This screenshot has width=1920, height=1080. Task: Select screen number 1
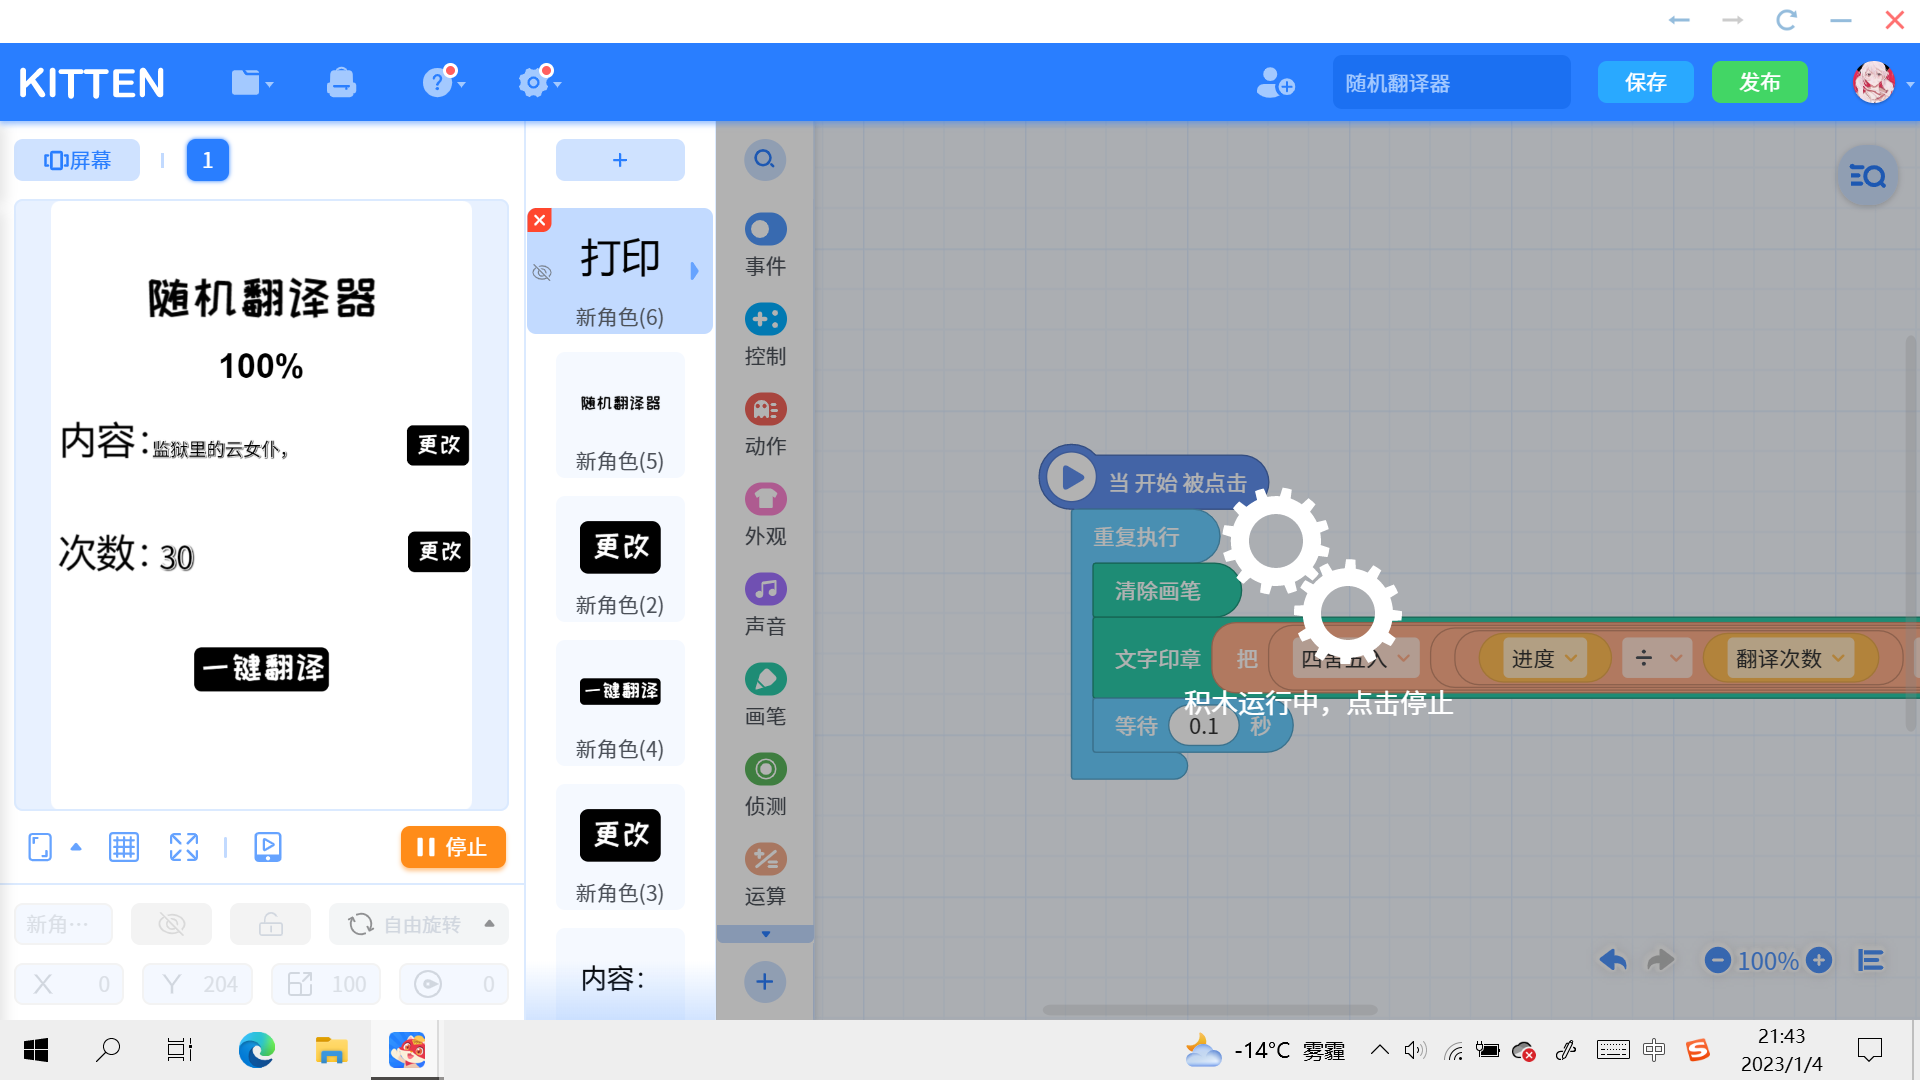coord(207,160)
